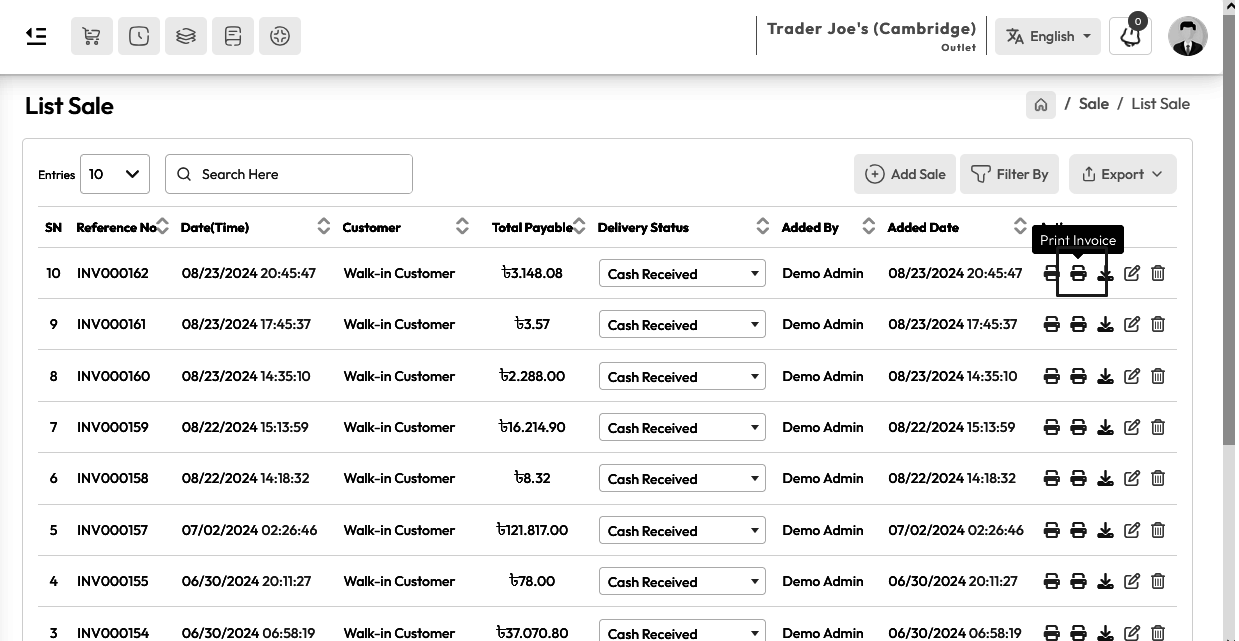
Task: Click reference number INV000157
Action: click(112, 530)
